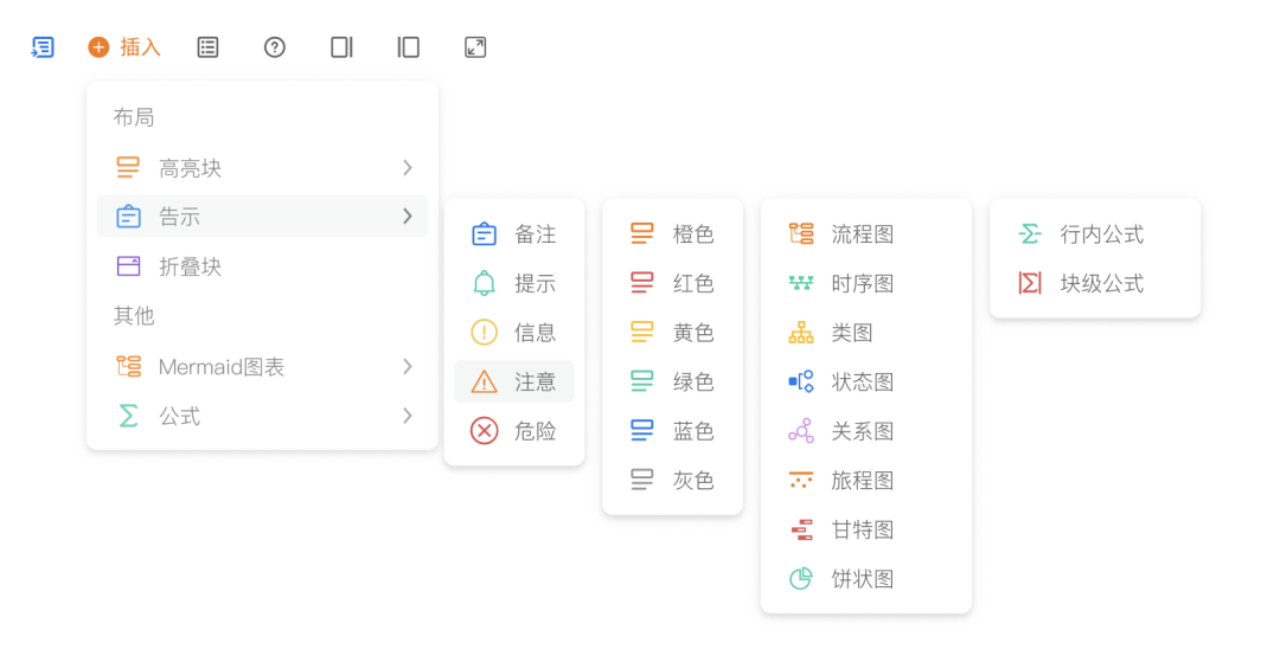Click the right sidebar panel icon
The width and height of the screenshot is (1280, 662).
point(342,47)
